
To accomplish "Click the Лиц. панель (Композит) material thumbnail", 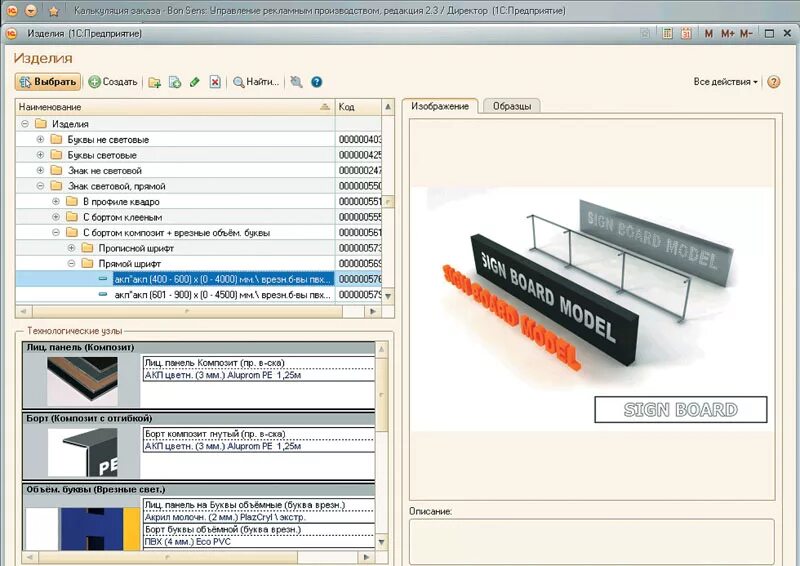I will (x=82, y=381).
